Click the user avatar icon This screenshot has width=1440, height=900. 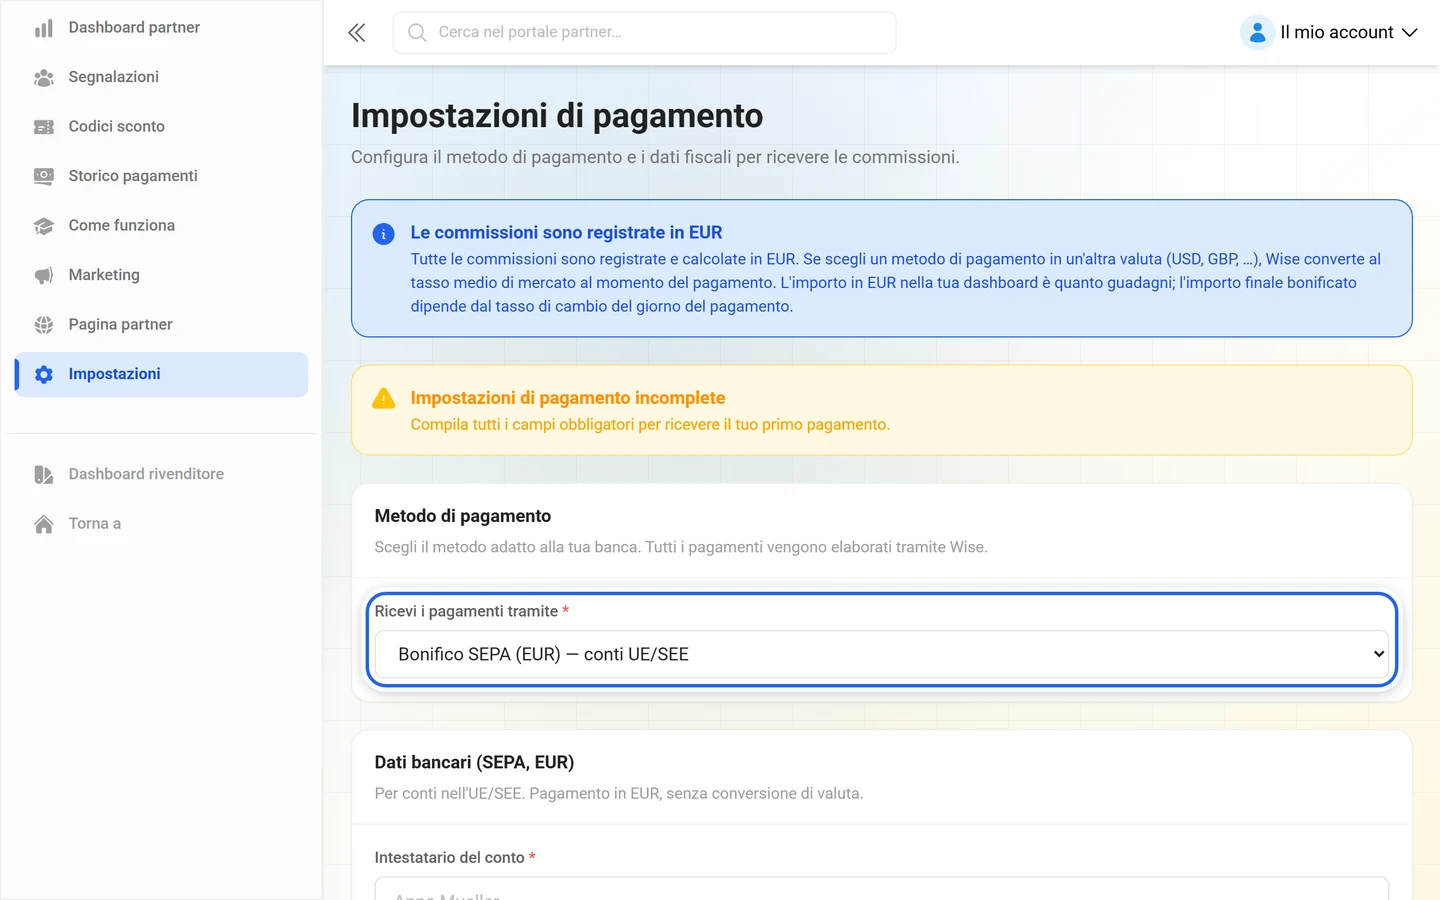click(x=1257, y=33)
